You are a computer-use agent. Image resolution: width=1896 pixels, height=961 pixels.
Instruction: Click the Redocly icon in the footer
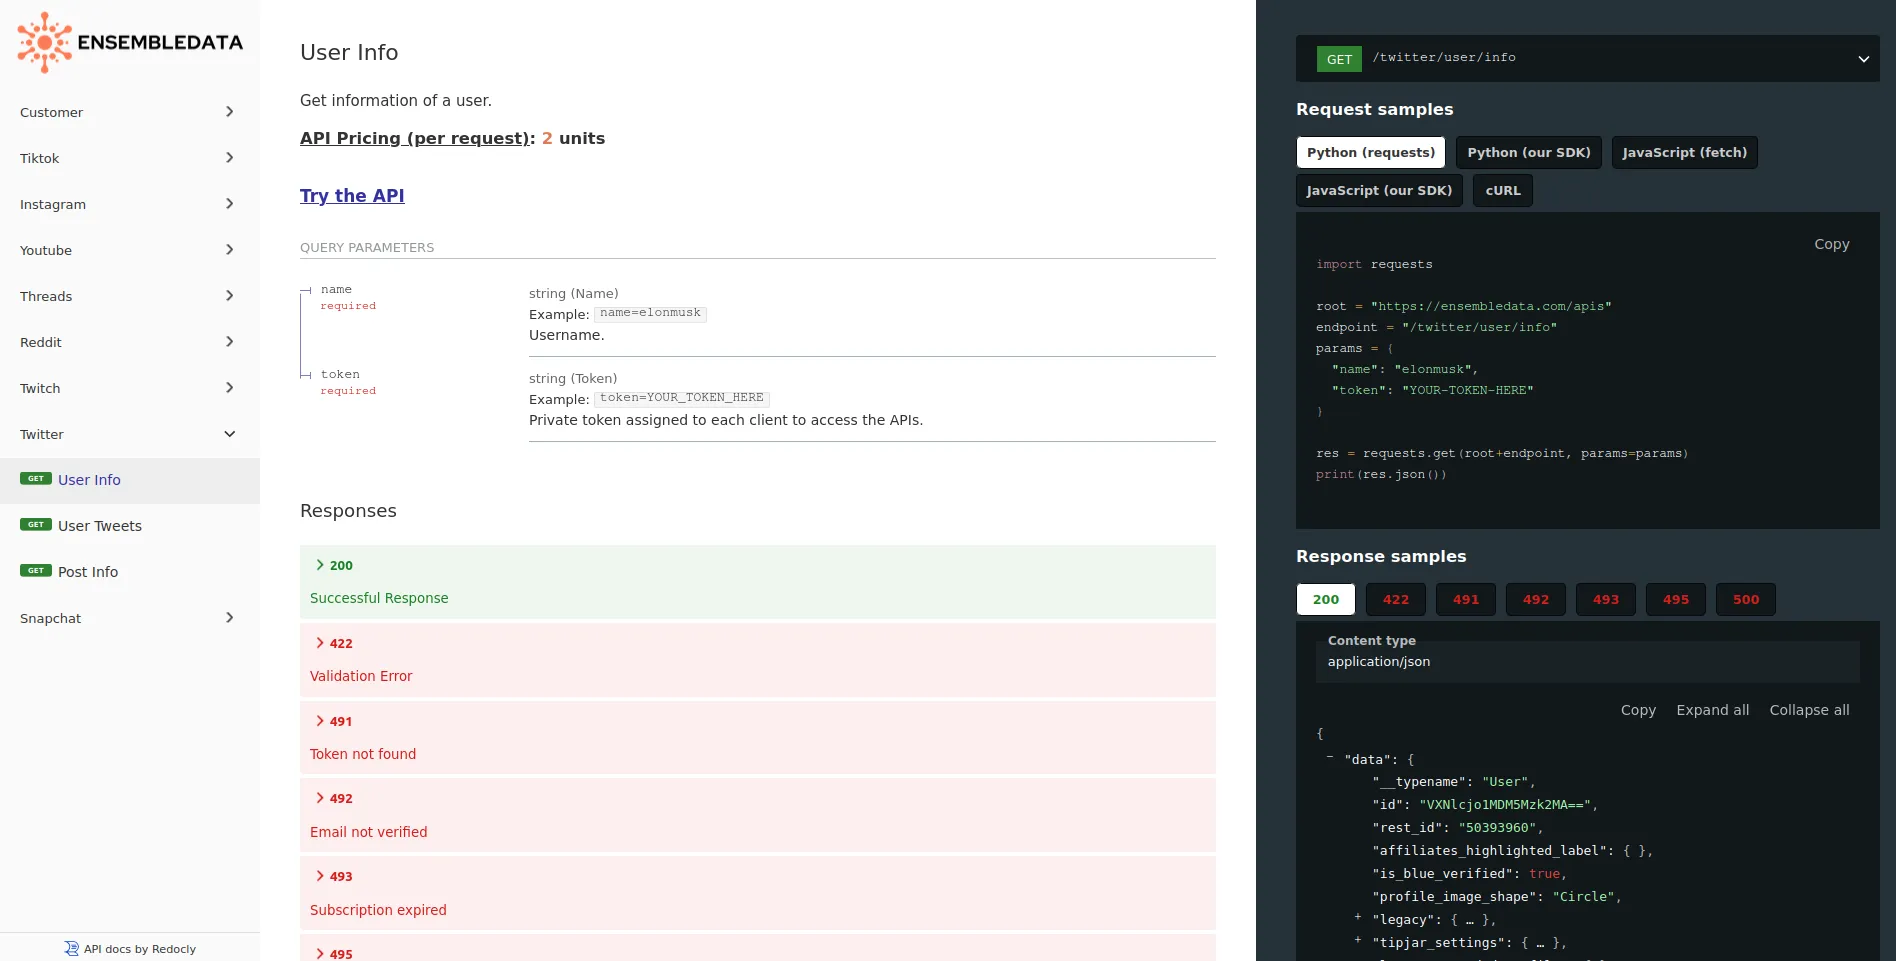[71, 949]
